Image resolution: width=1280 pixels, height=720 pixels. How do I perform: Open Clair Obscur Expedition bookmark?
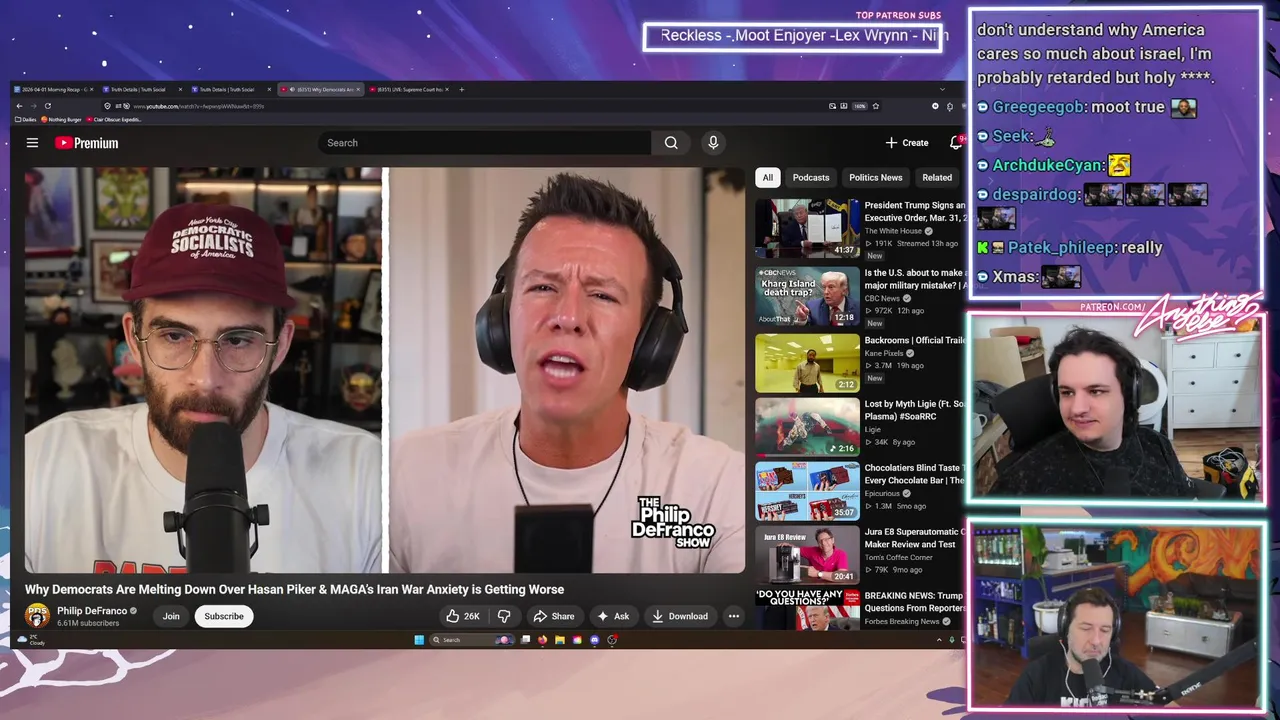coord(114,119)
